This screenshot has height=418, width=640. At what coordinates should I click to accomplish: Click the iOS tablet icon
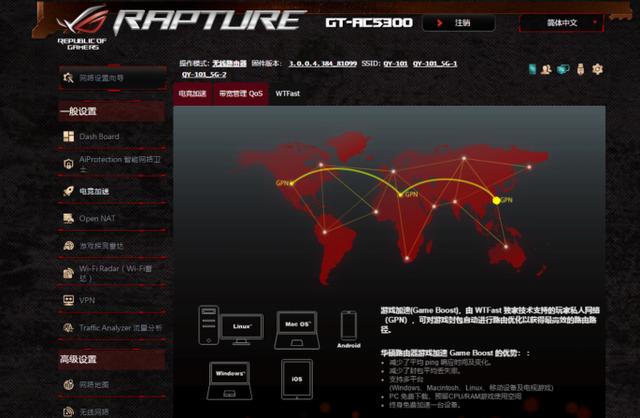(297, 379)
